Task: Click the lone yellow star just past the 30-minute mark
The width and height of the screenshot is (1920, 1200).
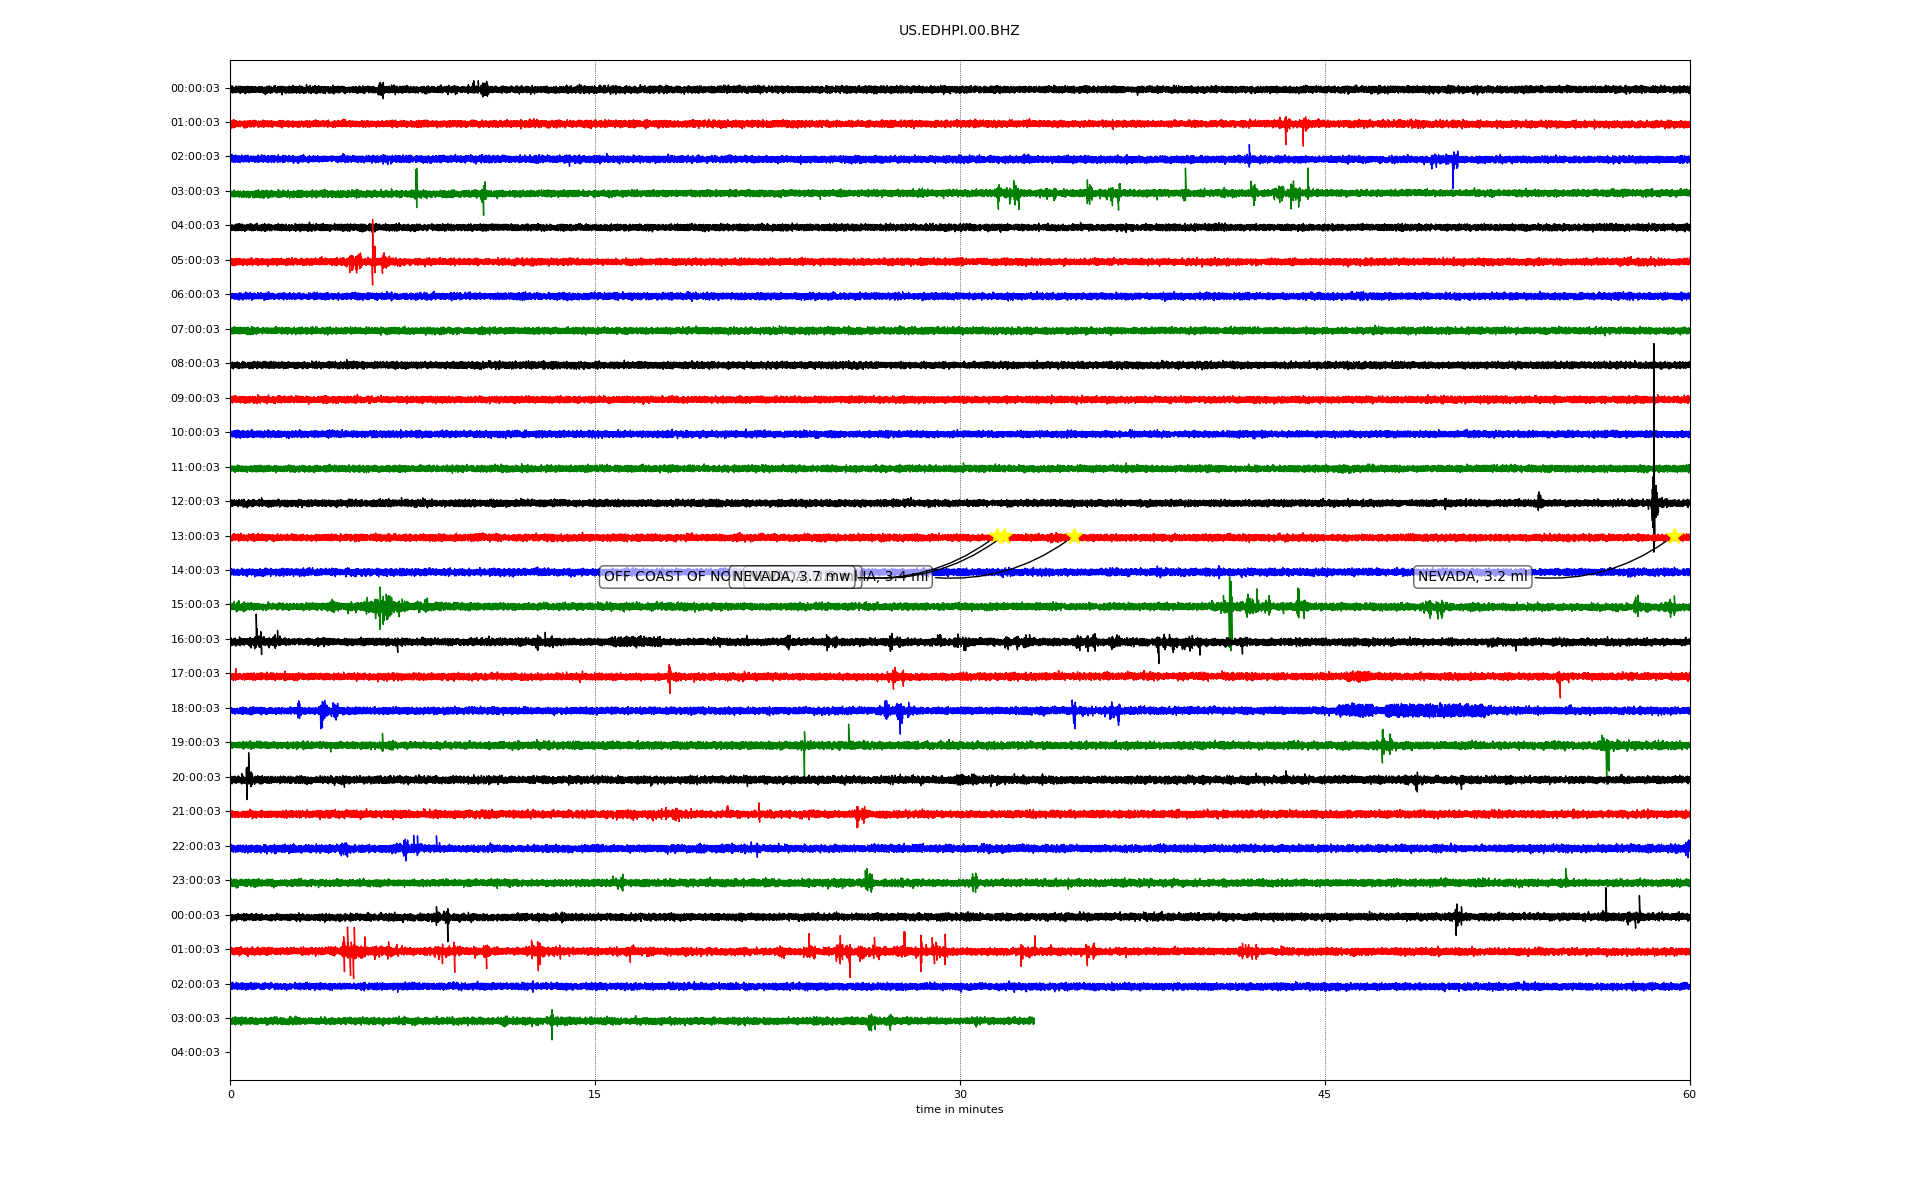Action: (x=1074, y=536)
